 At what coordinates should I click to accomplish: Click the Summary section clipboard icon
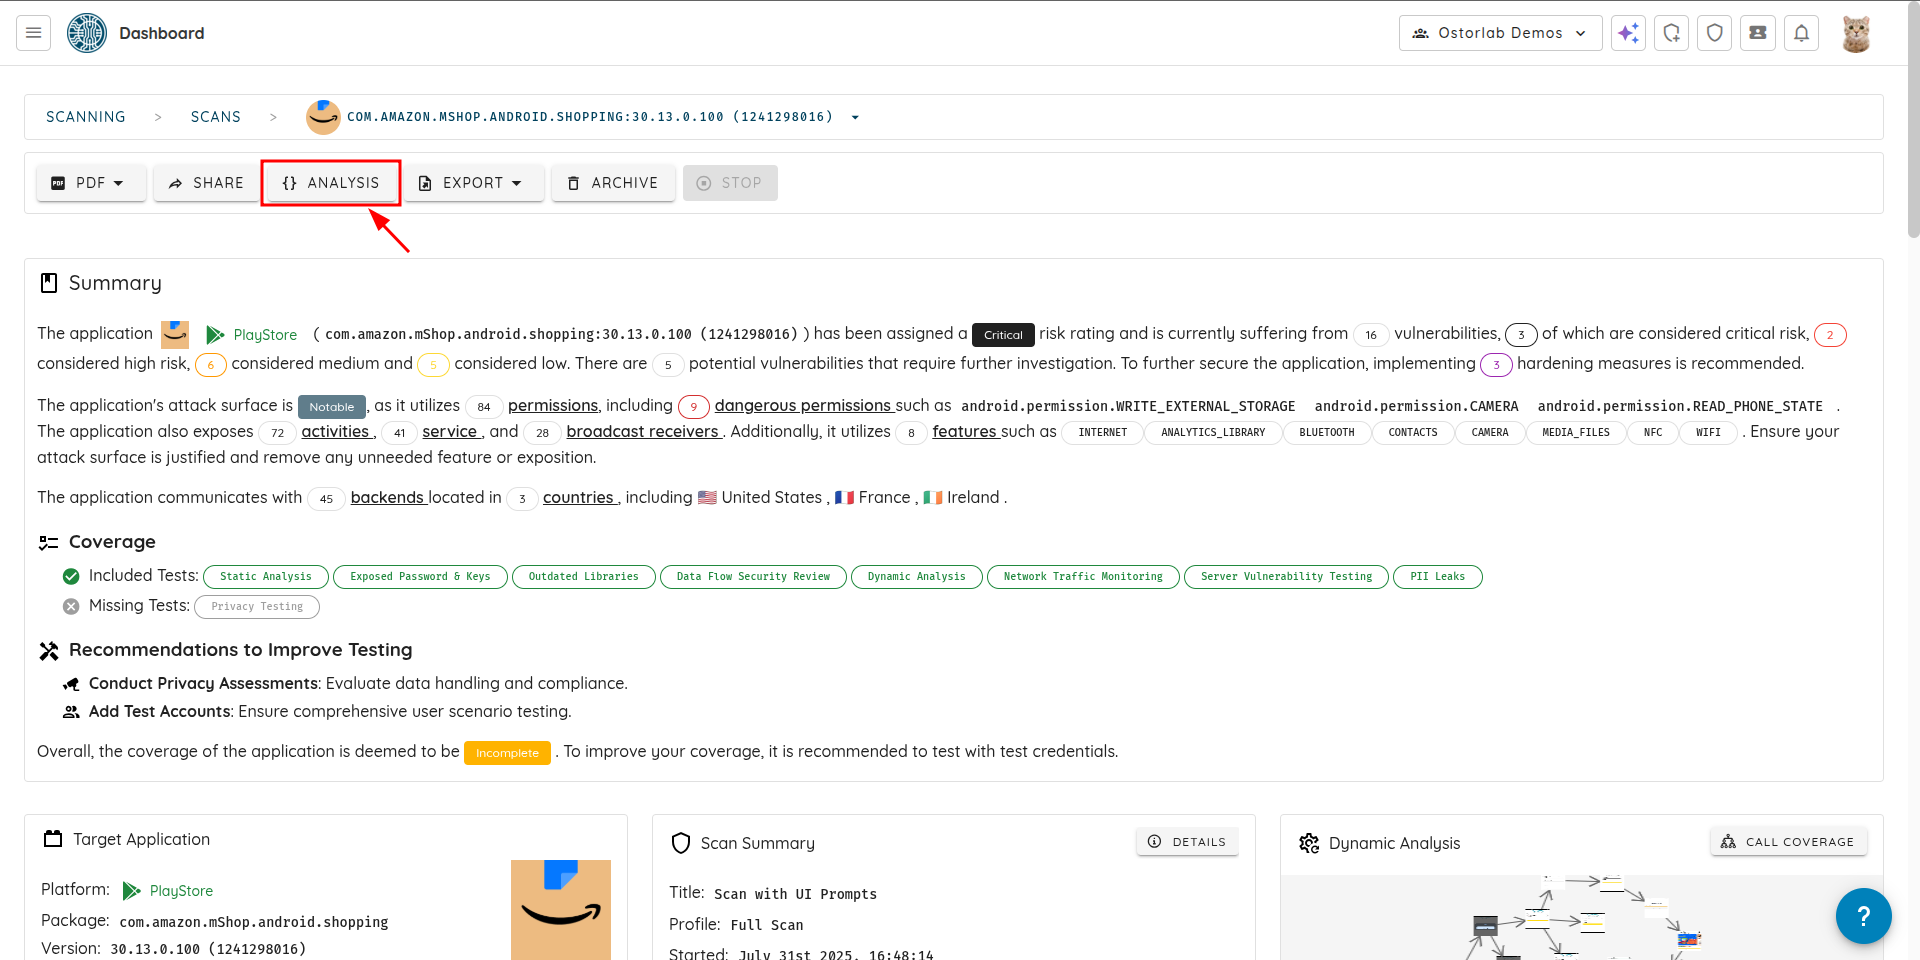[48, 283]
